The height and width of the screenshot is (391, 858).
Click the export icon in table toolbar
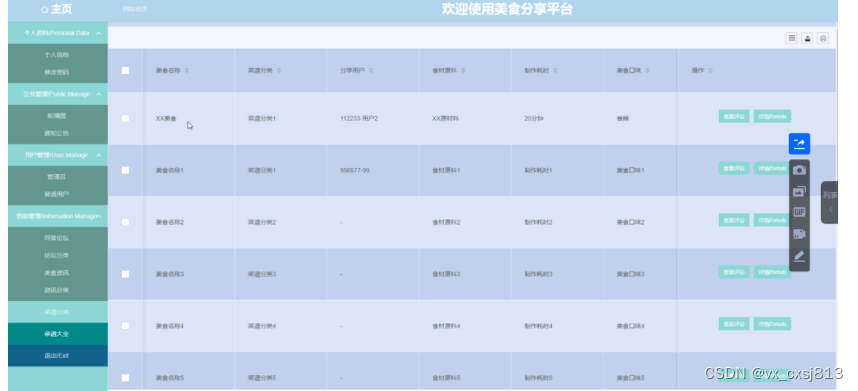[807, 38]
